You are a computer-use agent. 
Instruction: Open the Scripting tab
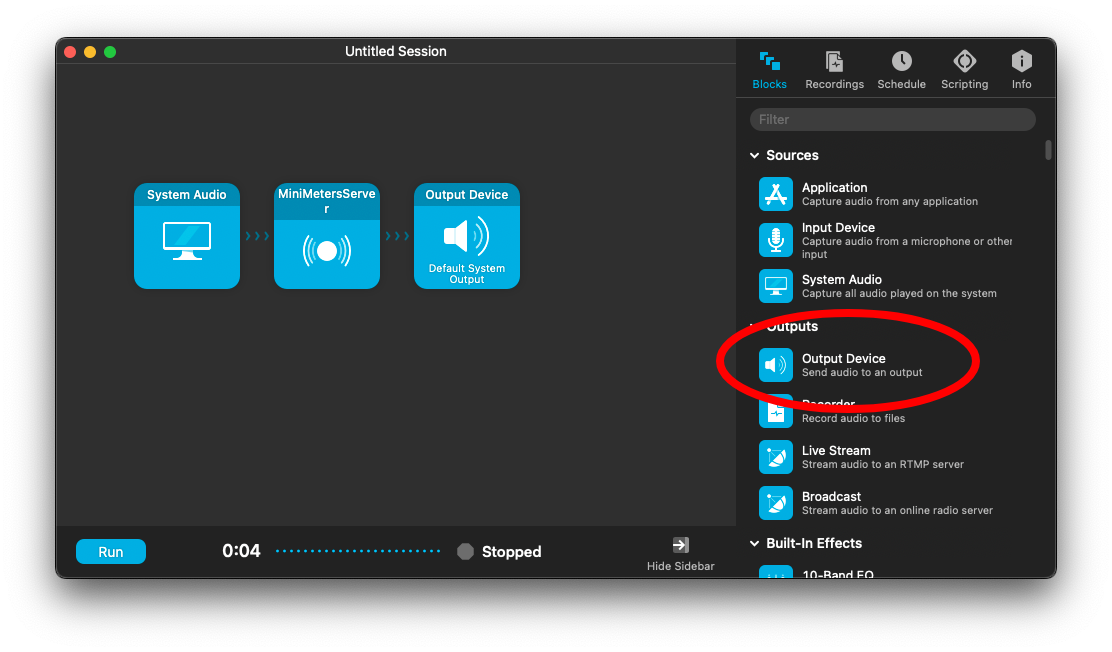(964, 70)
